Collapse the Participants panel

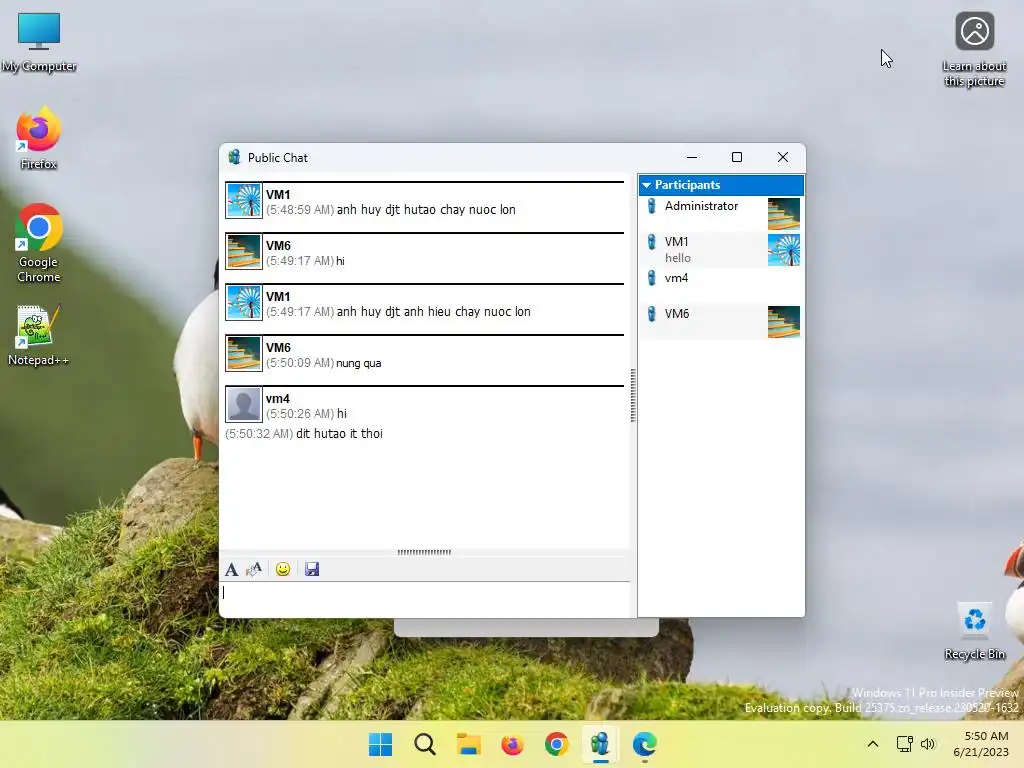[x=647, y=185]
